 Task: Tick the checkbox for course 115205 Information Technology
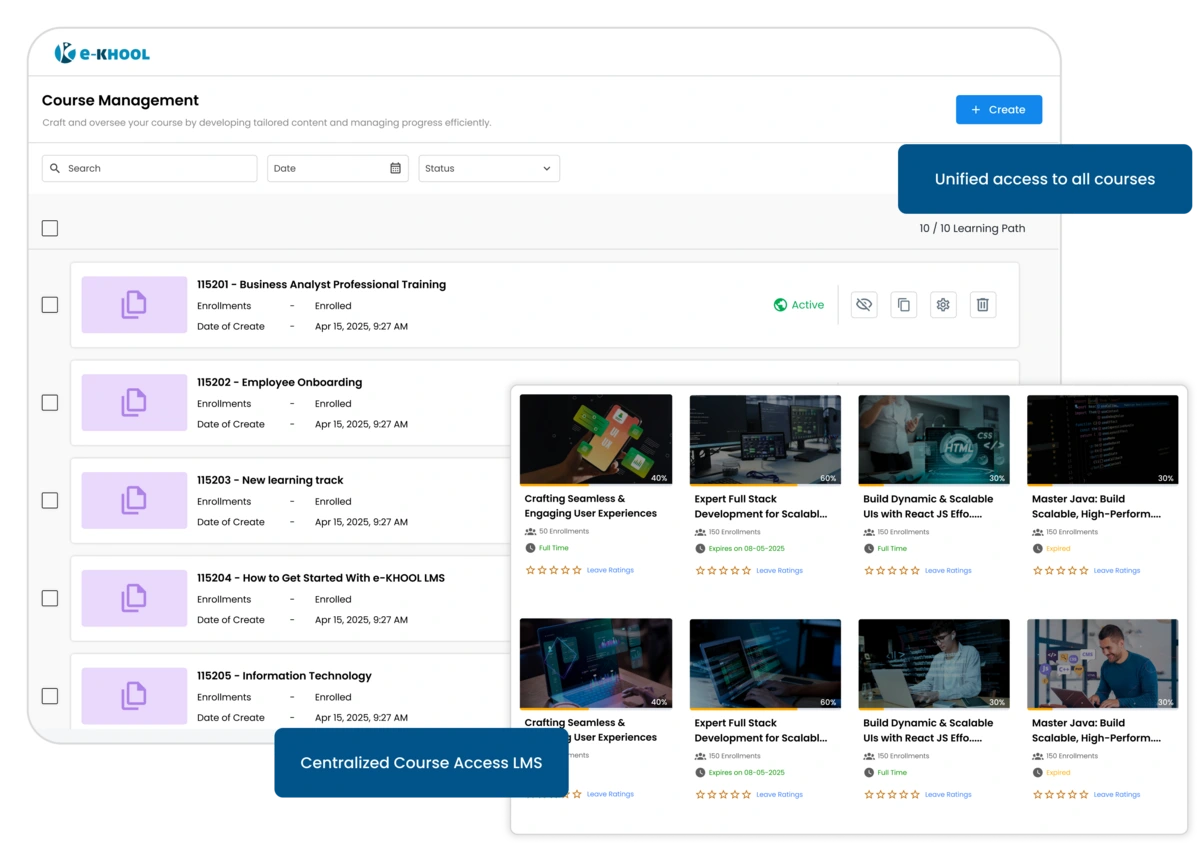click(x=49, y=695)
